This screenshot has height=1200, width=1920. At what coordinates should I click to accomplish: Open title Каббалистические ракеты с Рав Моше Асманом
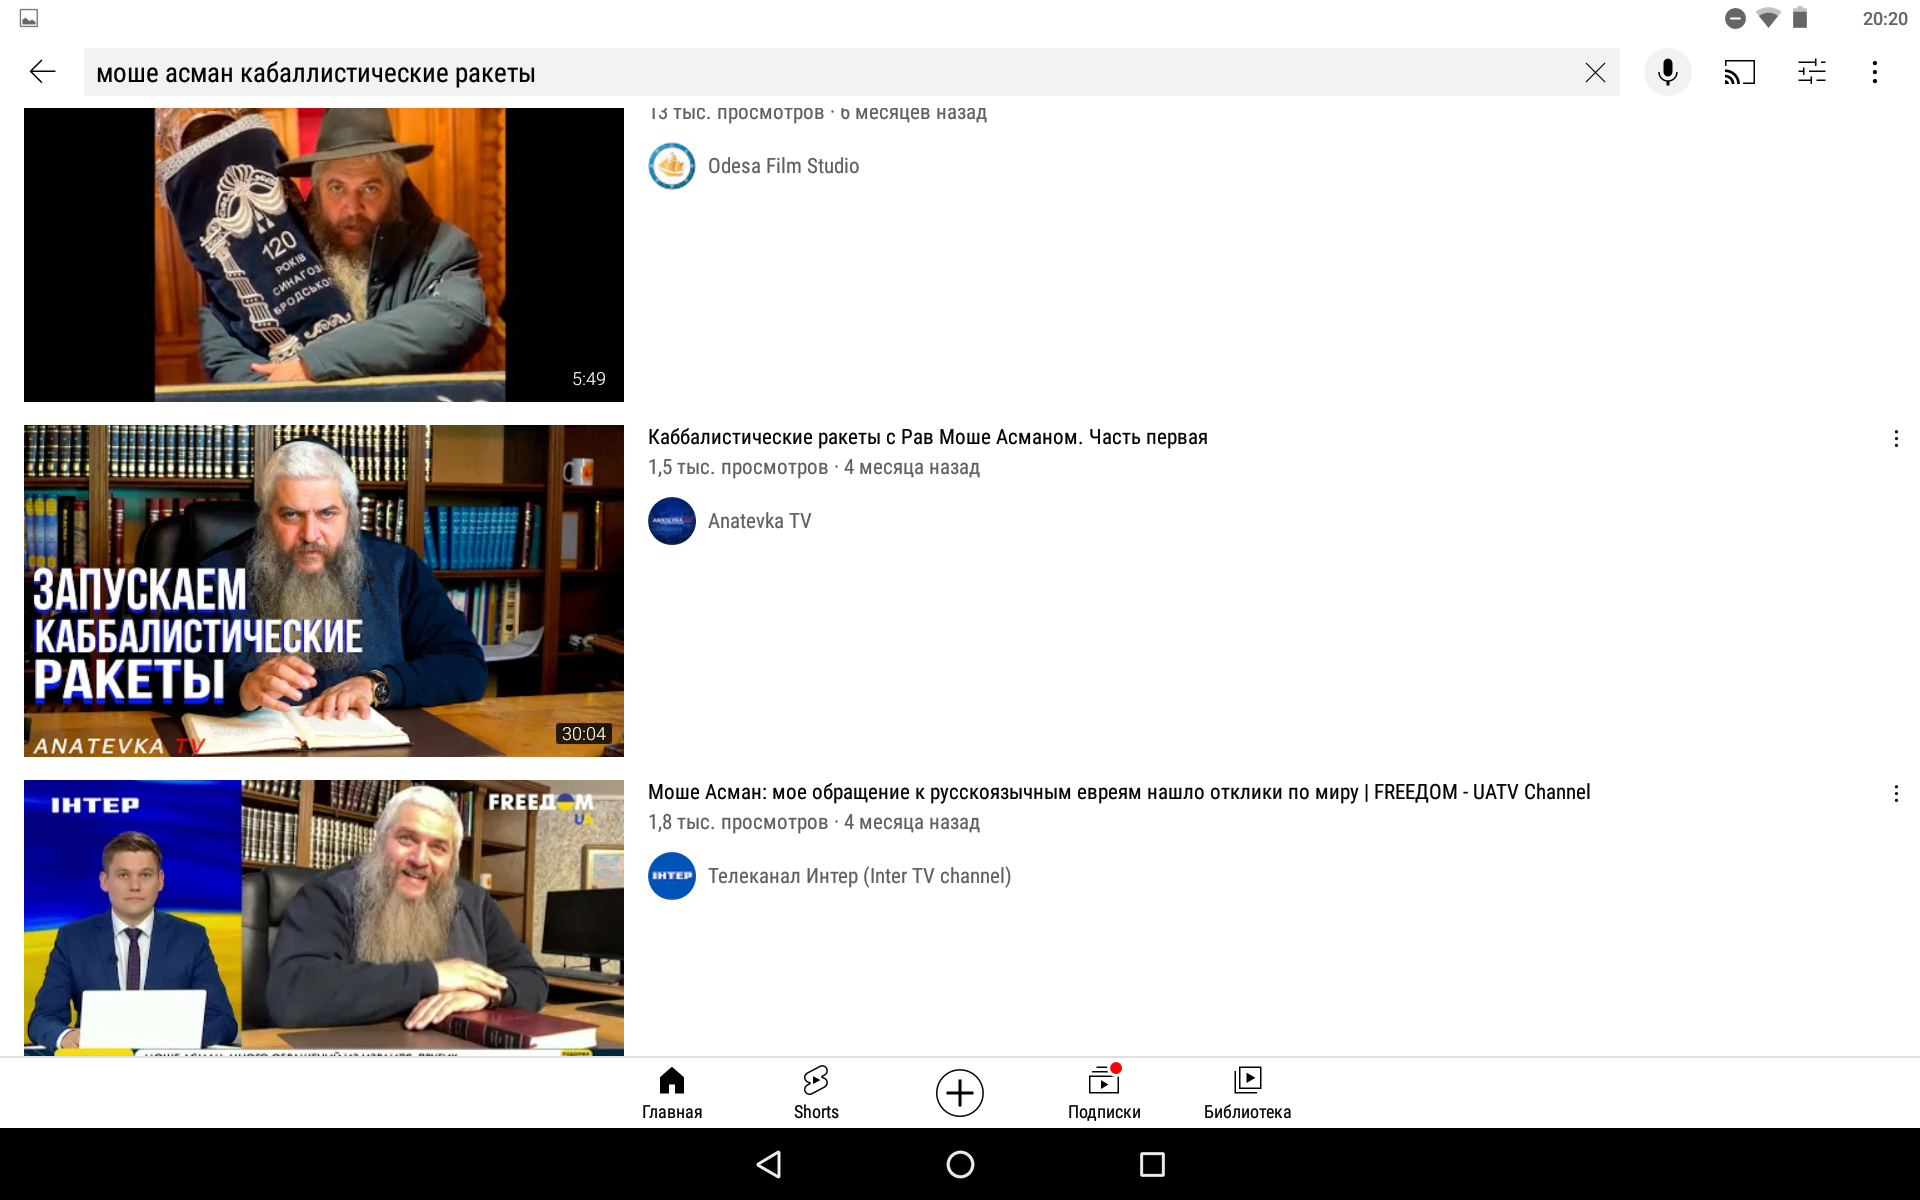tap(928, 437)
